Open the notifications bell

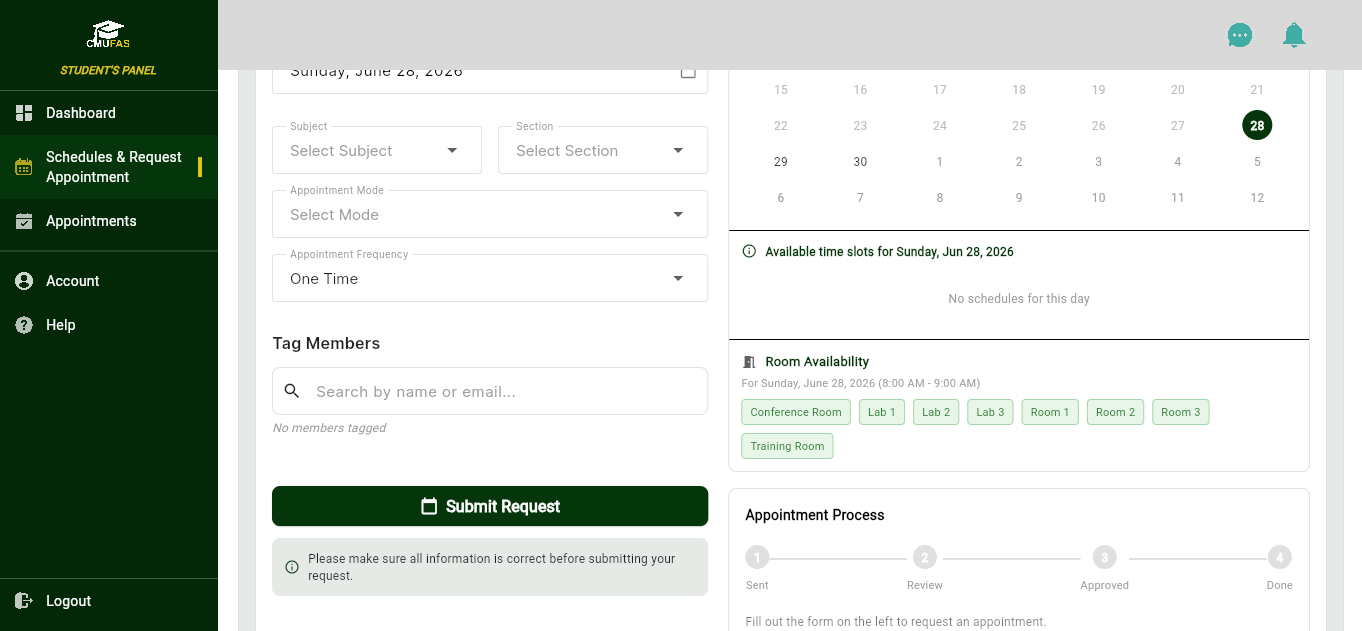click(x=1294, y=35)
